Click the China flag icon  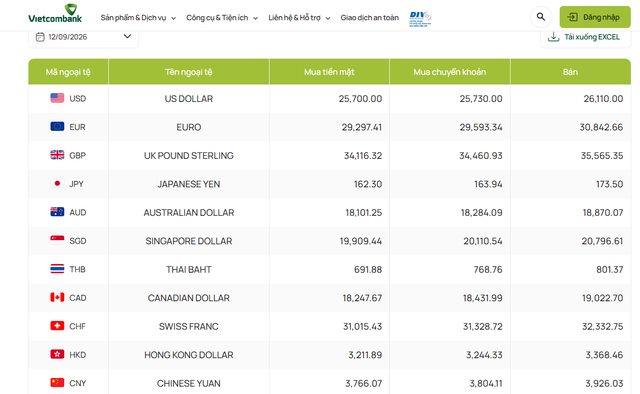(x=57, y=382)
